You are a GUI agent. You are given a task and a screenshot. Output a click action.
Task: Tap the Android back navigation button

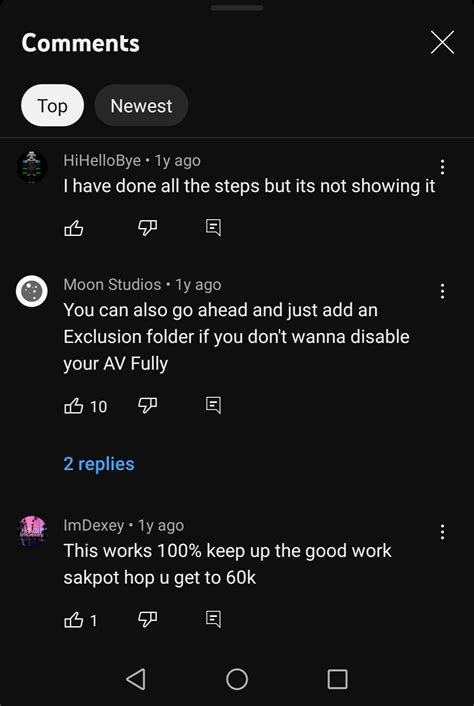[136, 679]
